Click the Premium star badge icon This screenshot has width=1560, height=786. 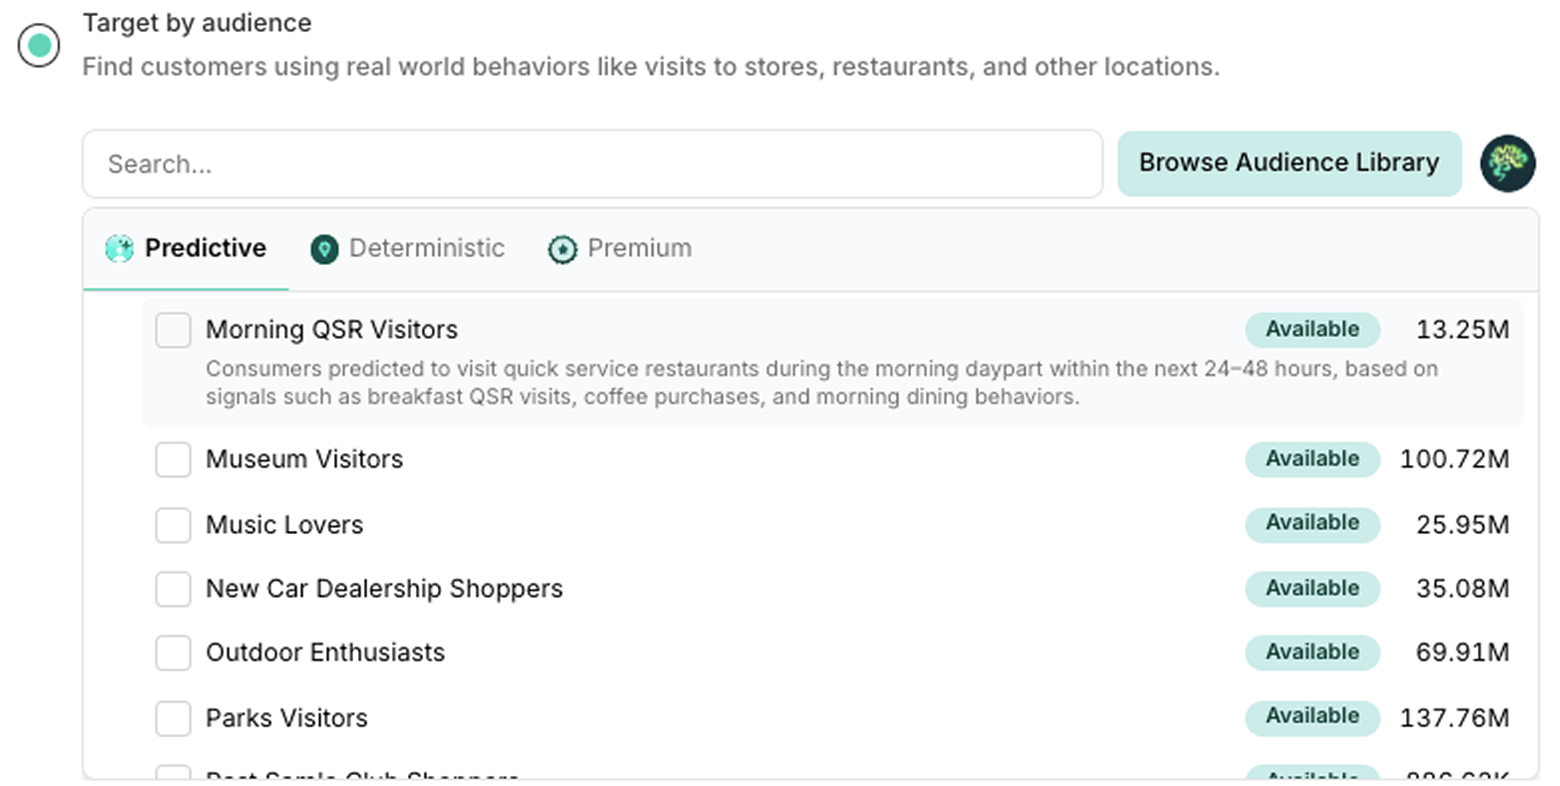[562, 249]
